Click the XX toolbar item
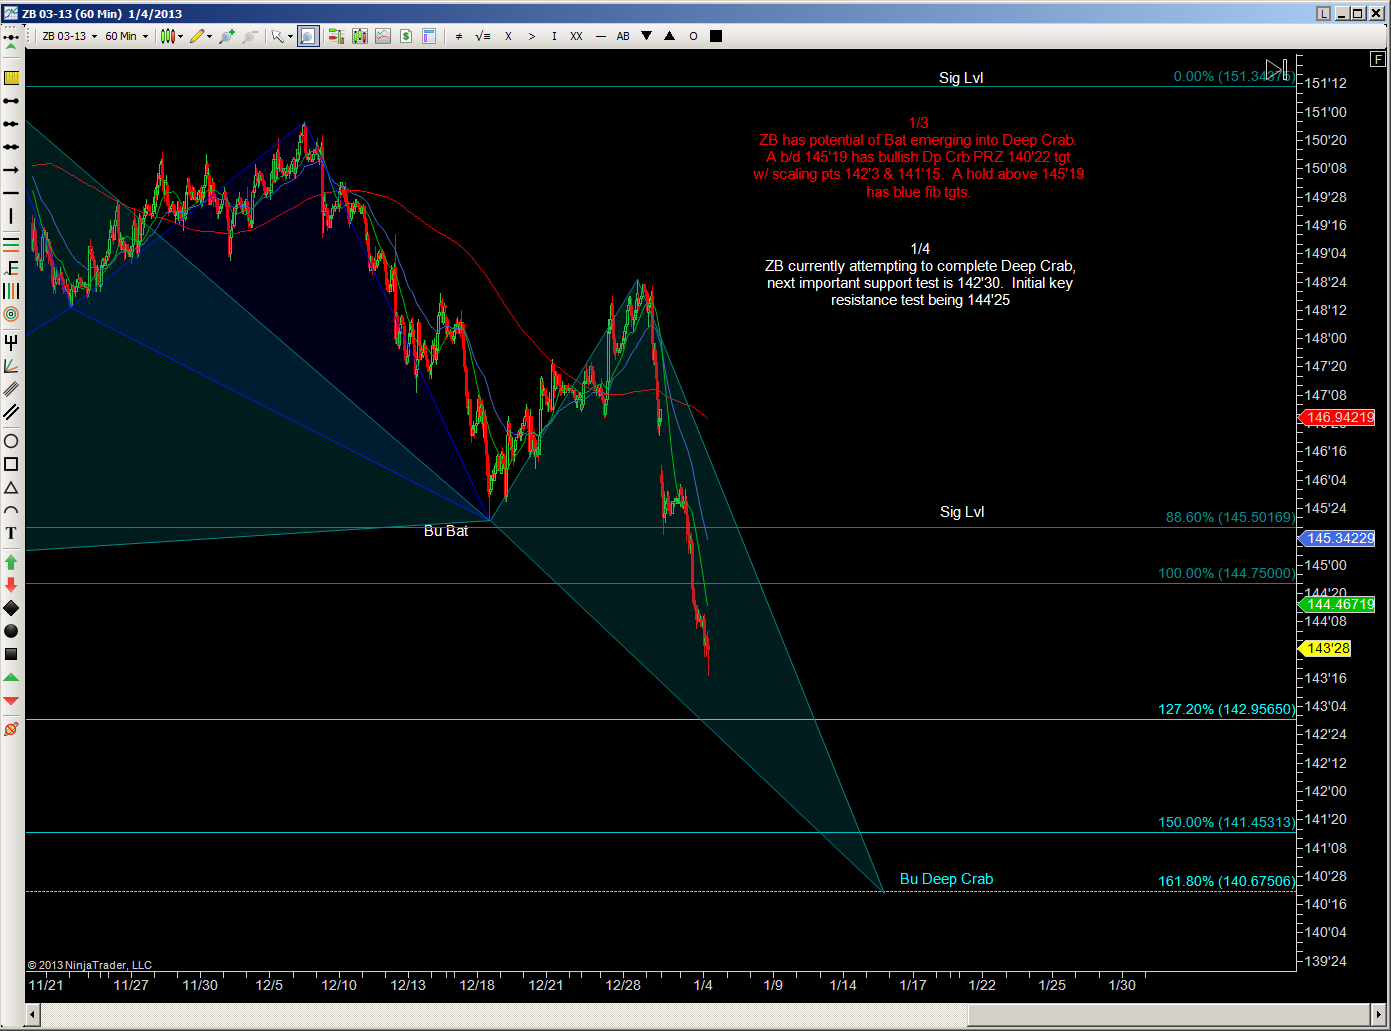The image size is (1391, 1031). tap(576, 36)
